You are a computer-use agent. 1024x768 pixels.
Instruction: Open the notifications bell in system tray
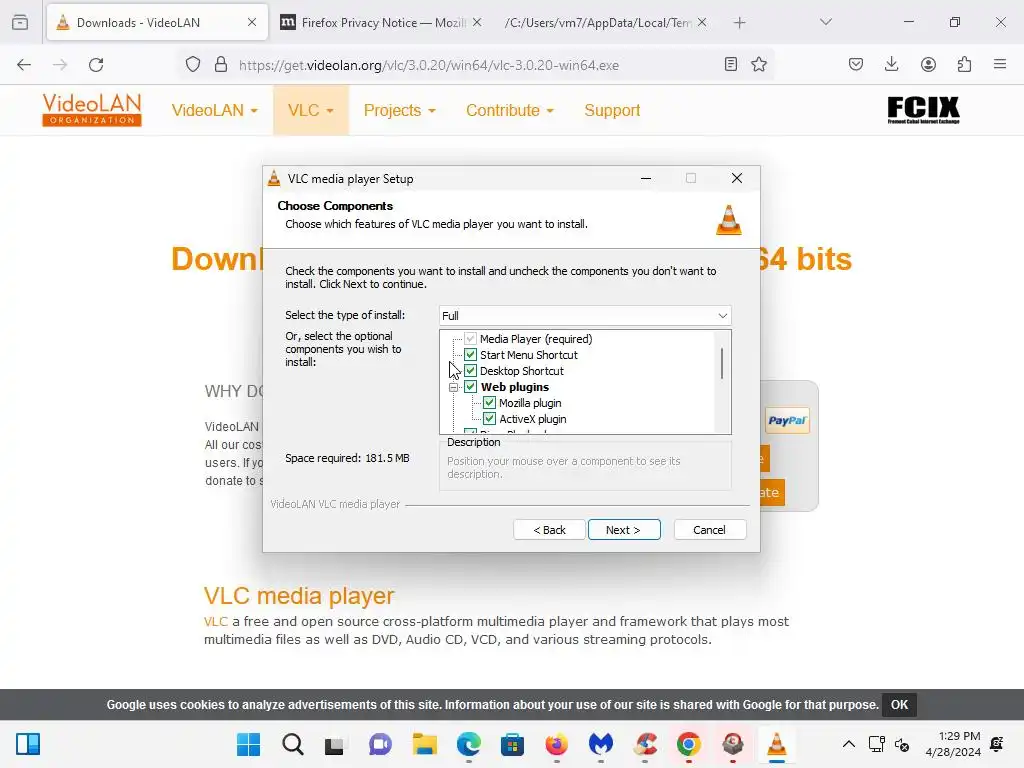pyautogui.click(x=997, y=744)
